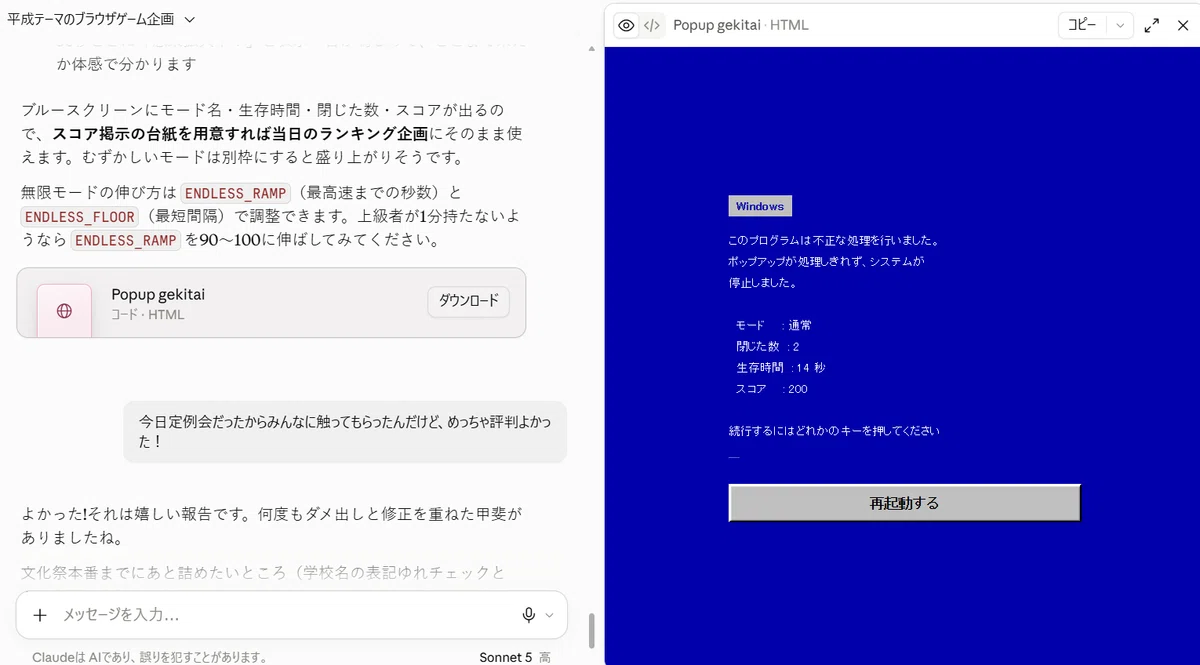The width and height of the screenshot is (1200, 665).
Task: Click the plus attachment icon
Action: [x=40, y=615]
